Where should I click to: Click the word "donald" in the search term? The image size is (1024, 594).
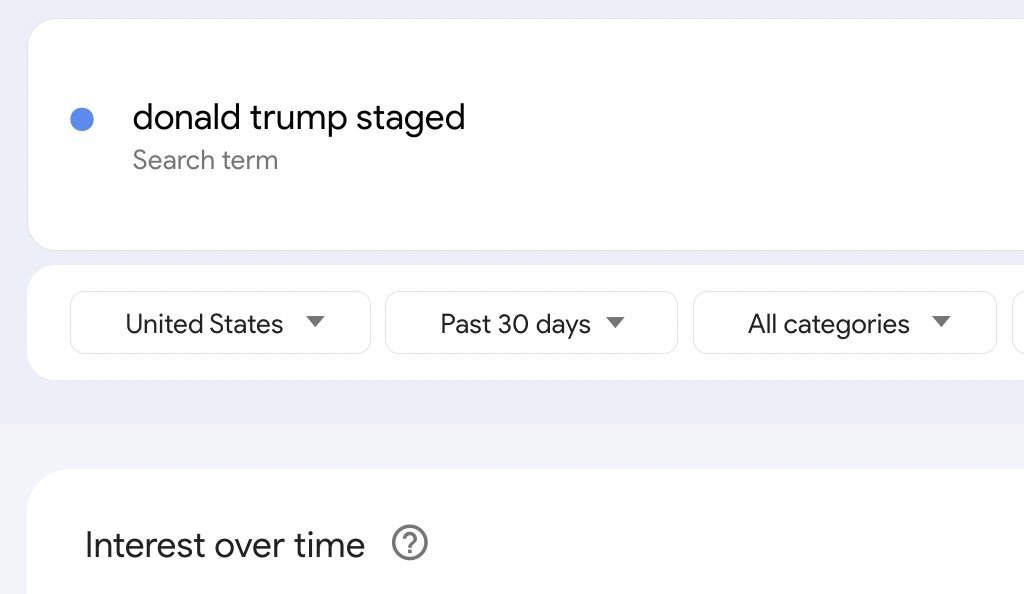(187, 118)
